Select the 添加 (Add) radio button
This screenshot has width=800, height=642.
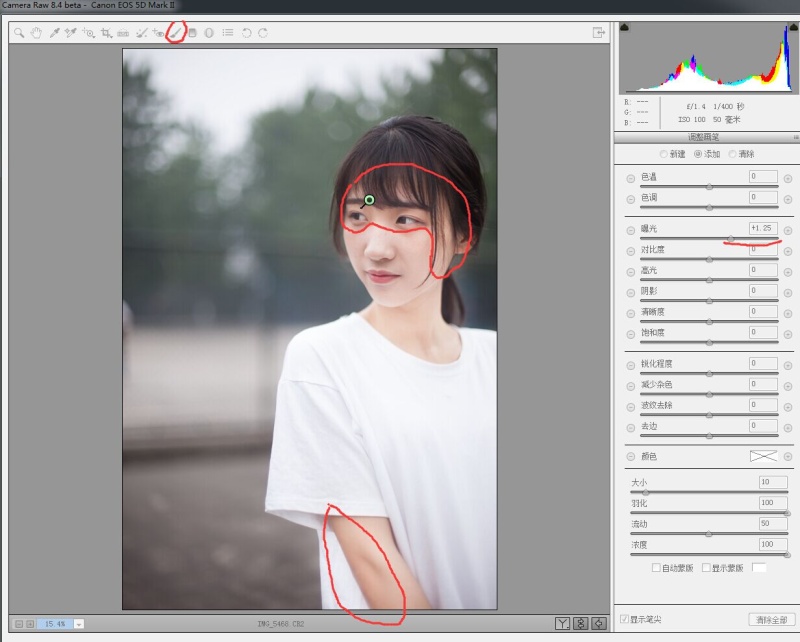697,154
